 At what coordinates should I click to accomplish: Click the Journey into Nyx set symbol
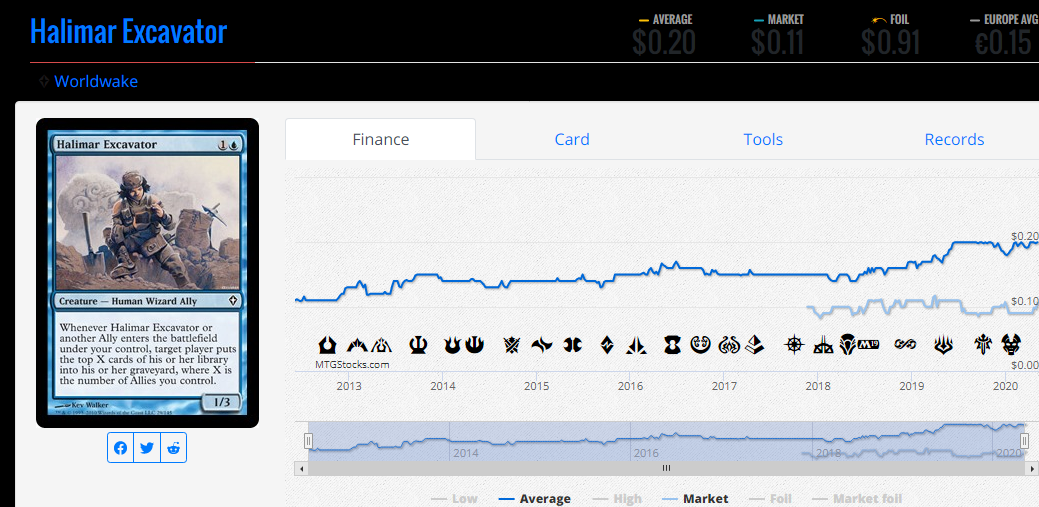pyautogui.click(x=474, y=345)
